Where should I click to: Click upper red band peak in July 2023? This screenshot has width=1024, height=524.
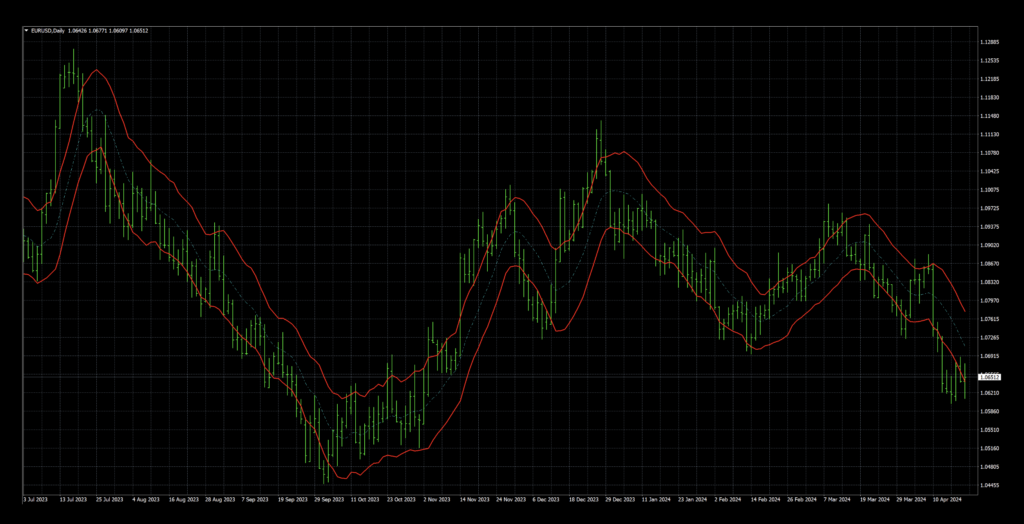(96, 70)
